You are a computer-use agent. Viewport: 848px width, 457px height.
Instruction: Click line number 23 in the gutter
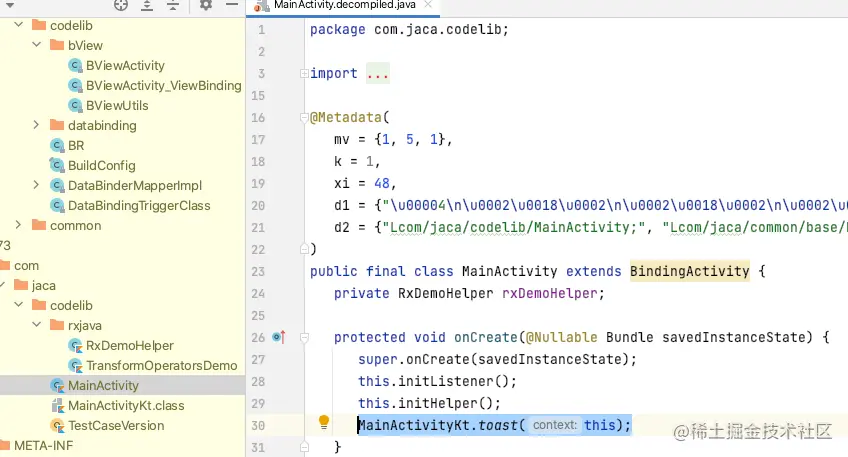[x=259, y=271]
